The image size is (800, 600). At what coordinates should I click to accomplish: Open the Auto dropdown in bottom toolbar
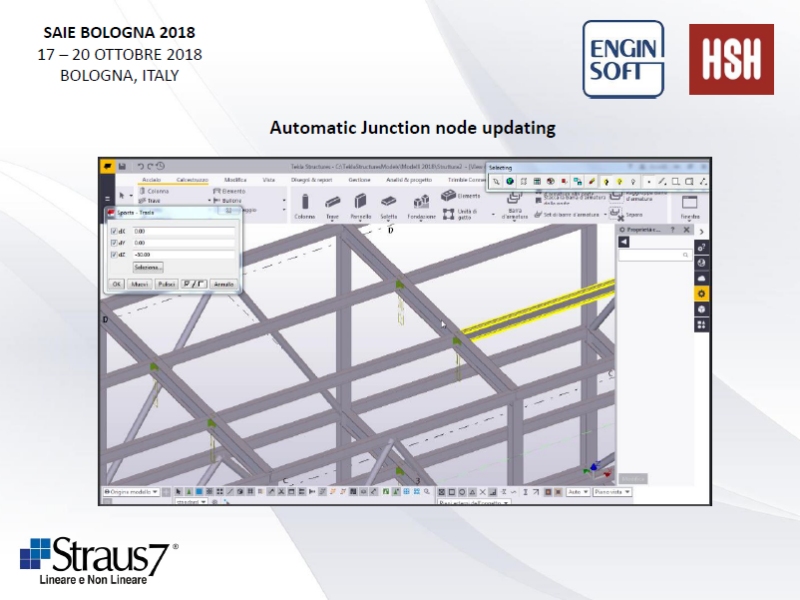(x=578, y=492)
